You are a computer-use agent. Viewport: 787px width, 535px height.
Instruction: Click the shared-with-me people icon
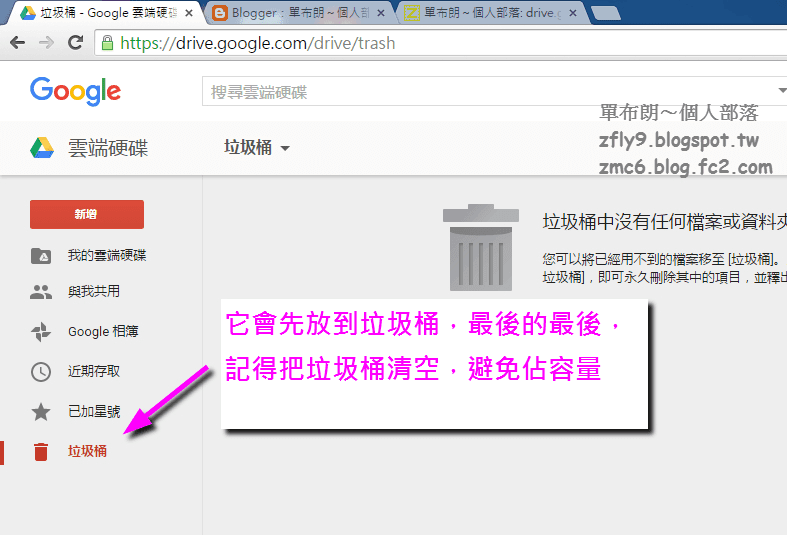tap(41, 292)
